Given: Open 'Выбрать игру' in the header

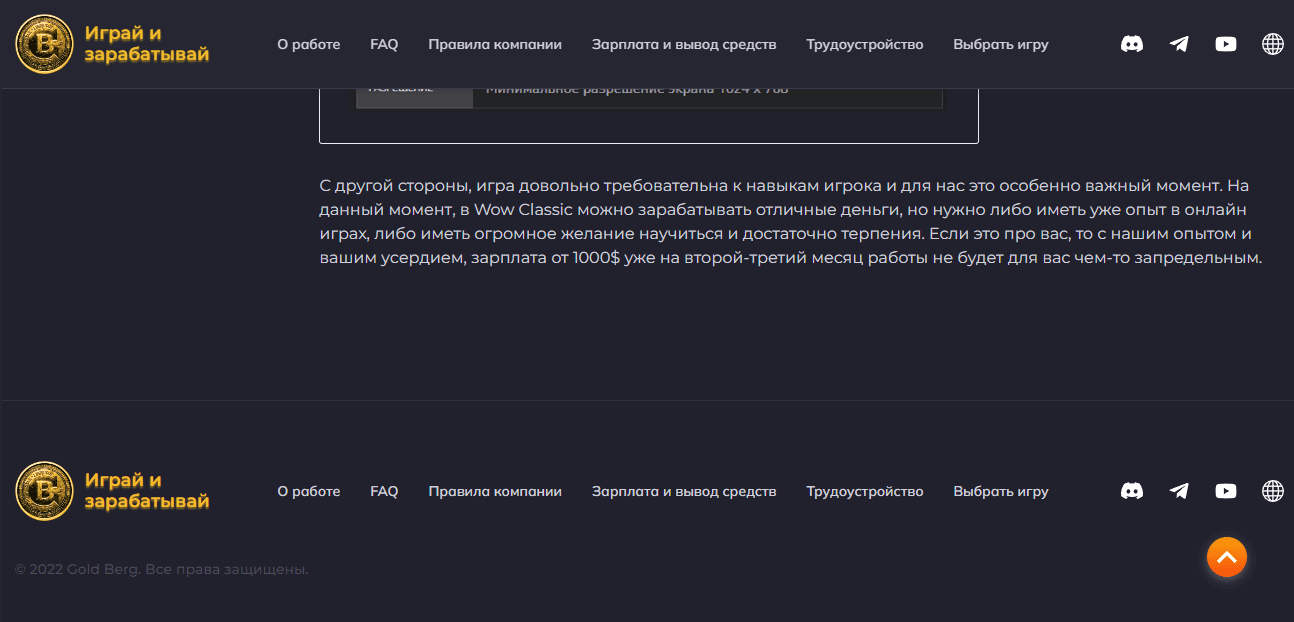Looking at the screenshot, I should point(1000,44).
